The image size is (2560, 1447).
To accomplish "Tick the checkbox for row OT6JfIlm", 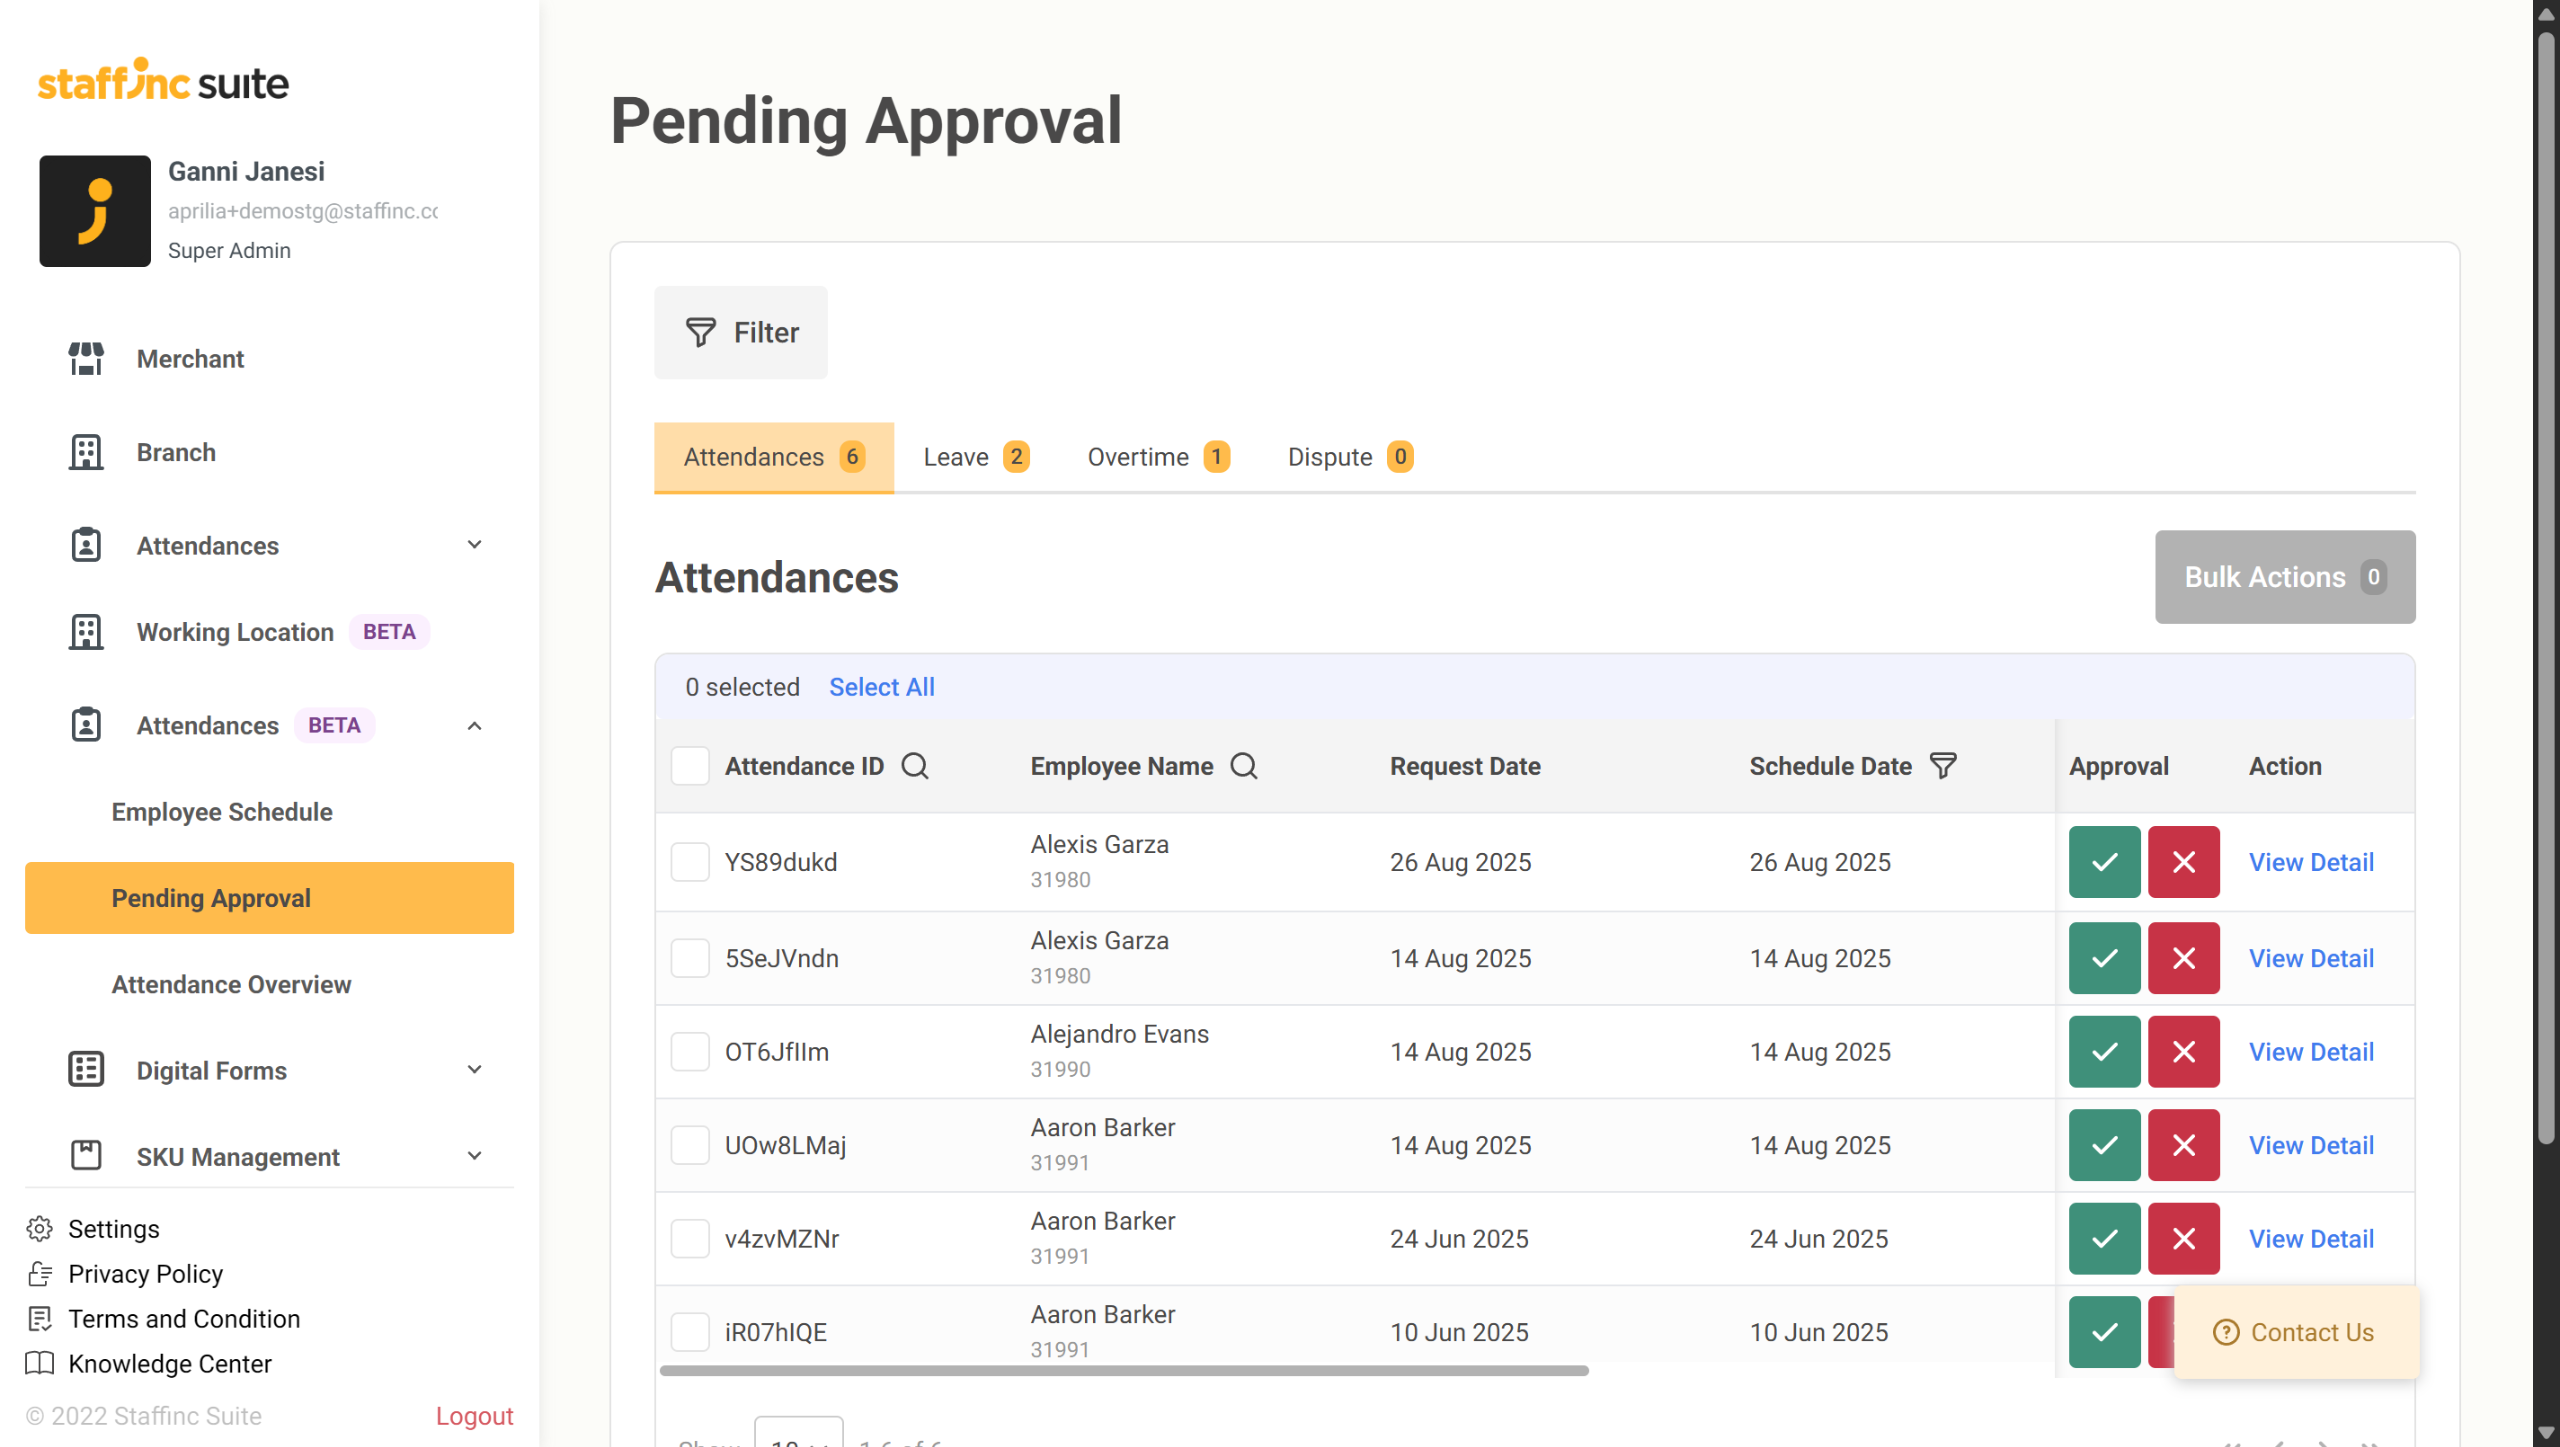I will (x=690, y=1052).
